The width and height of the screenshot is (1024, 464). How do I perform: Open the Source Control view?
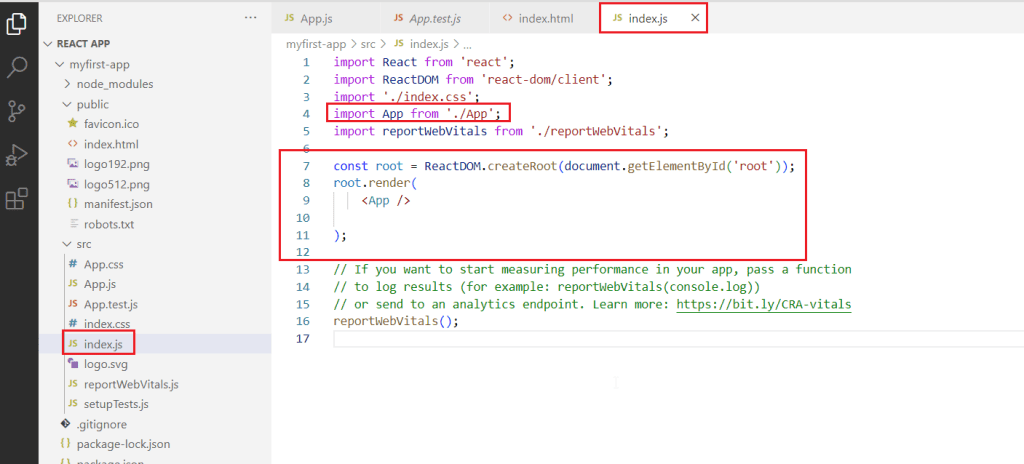point(16,111)
